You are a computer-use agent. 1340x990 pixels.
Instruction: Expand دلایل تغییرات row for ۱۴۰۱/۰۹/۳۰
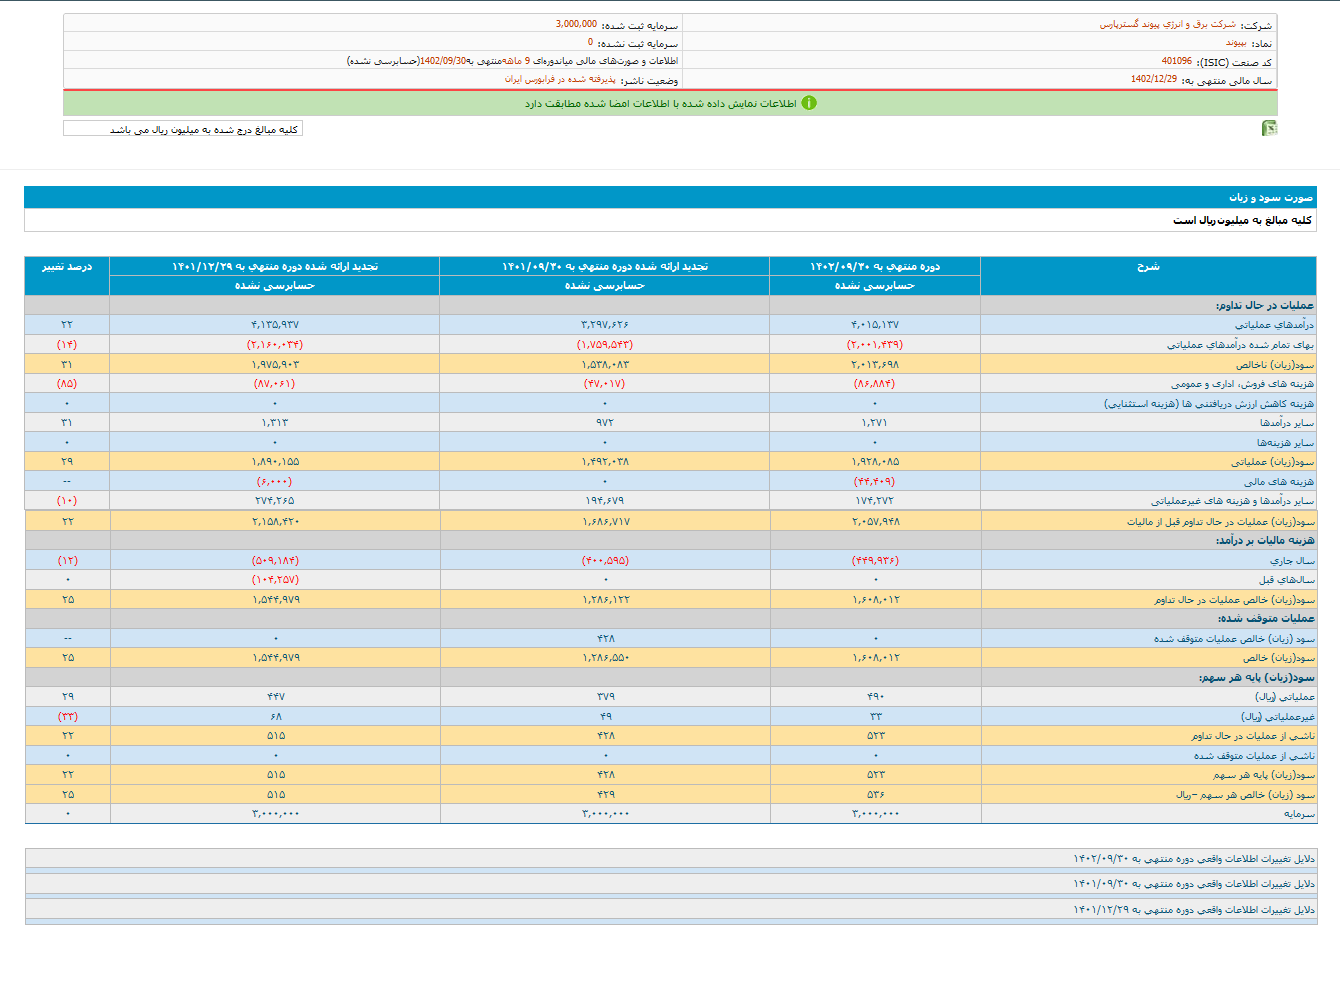coord(1194,884)
